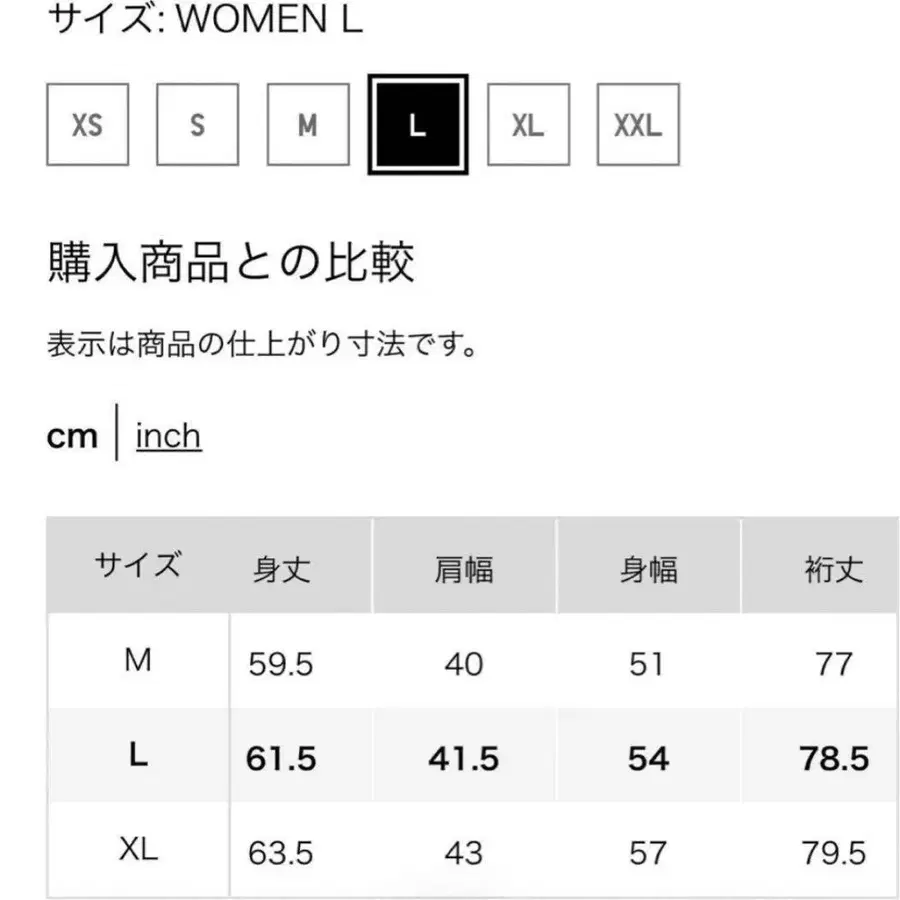Switch measurements to inch units

click(168, 435)
